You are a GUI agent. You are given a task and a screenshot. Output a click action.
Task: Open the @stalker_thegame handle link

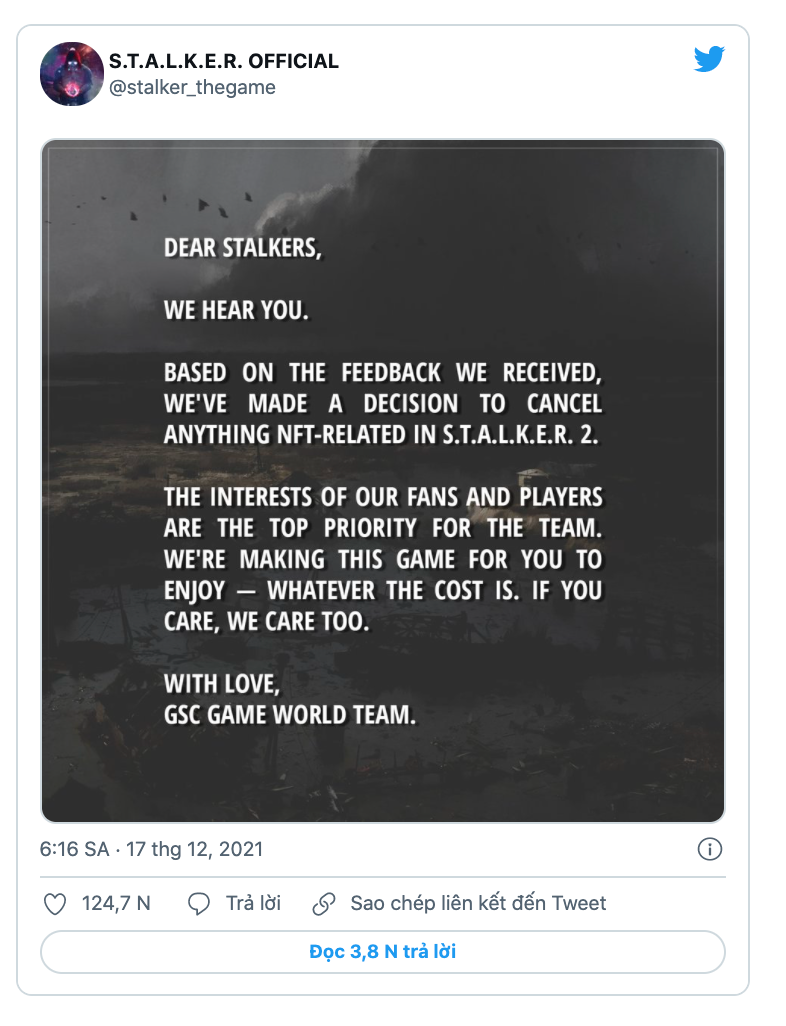(x=192, y=88)
